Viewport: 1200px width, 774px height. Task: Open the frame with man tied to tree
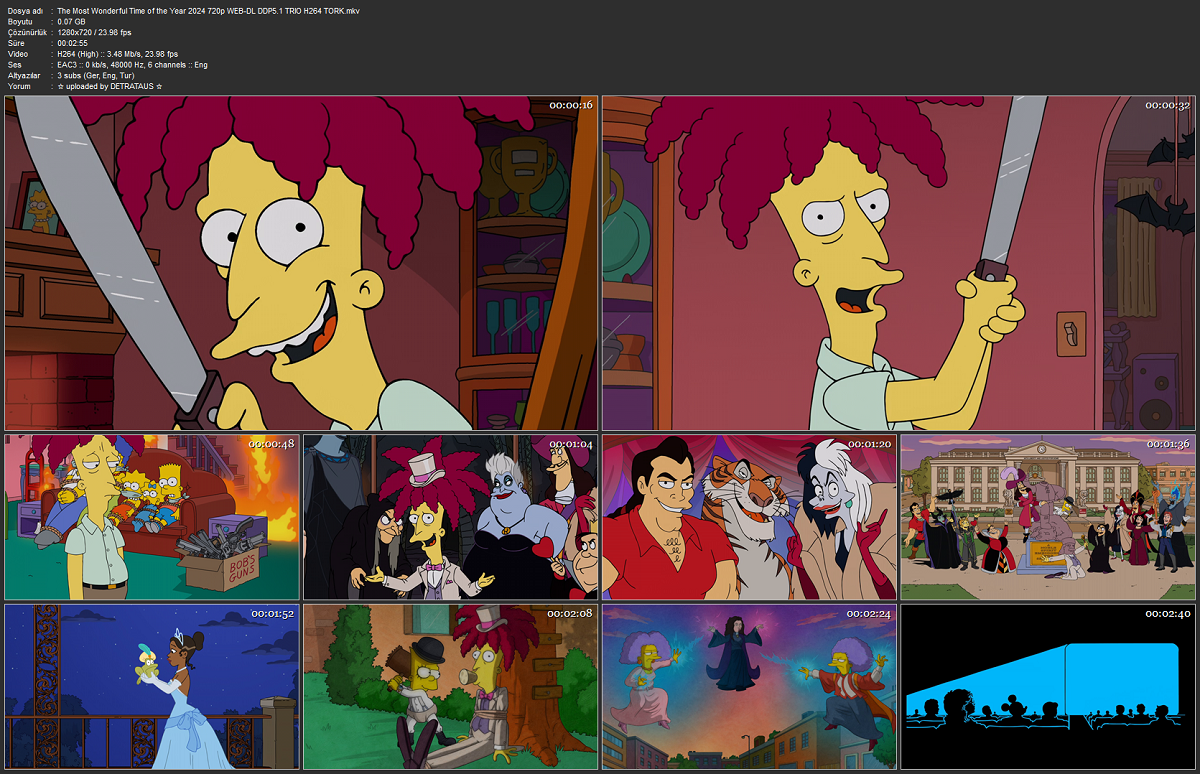(x=451, y=687)
